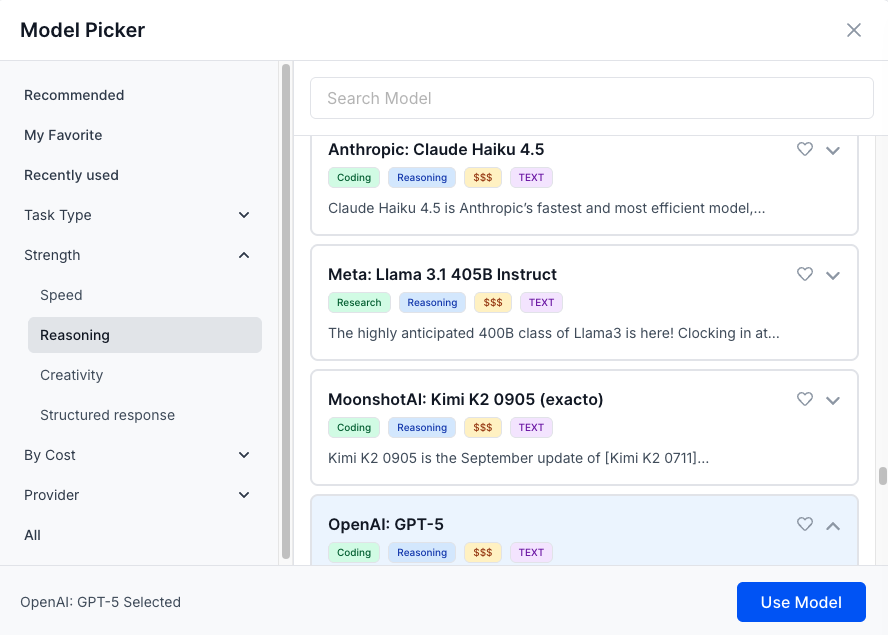Click the Use Model button

(x=801, y=602)
